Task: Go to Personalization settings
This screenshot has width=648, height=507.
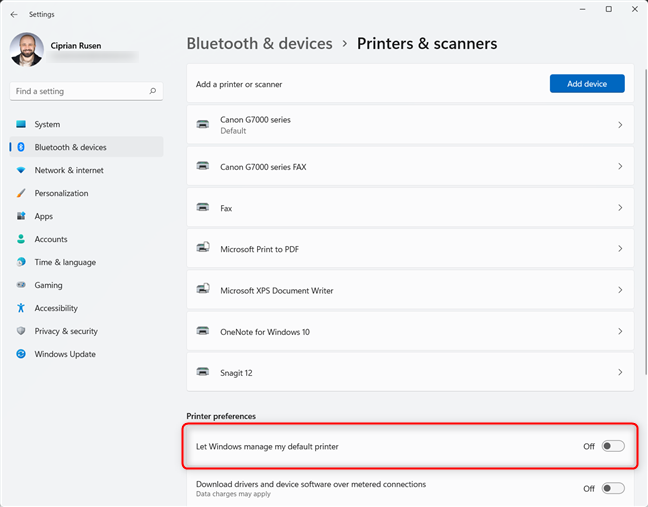Action: [86, 193]
